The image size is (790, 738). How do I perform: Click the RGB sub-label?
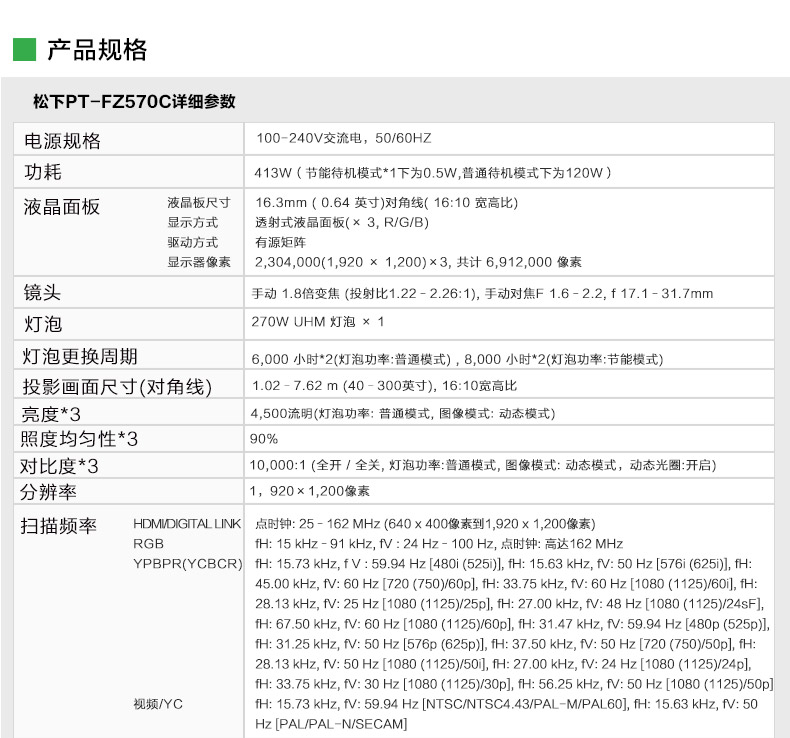click(148, 544)
